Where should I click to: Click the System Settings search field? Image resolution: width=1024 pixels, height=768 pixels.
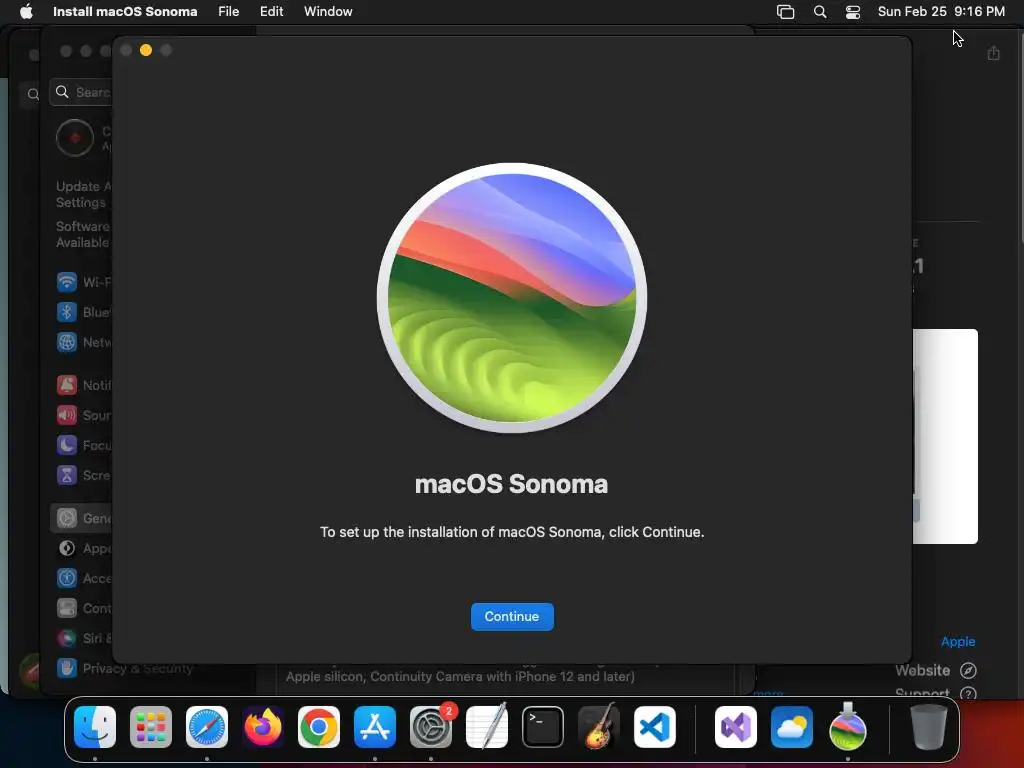pyautogui.click(x=81, y=92)
